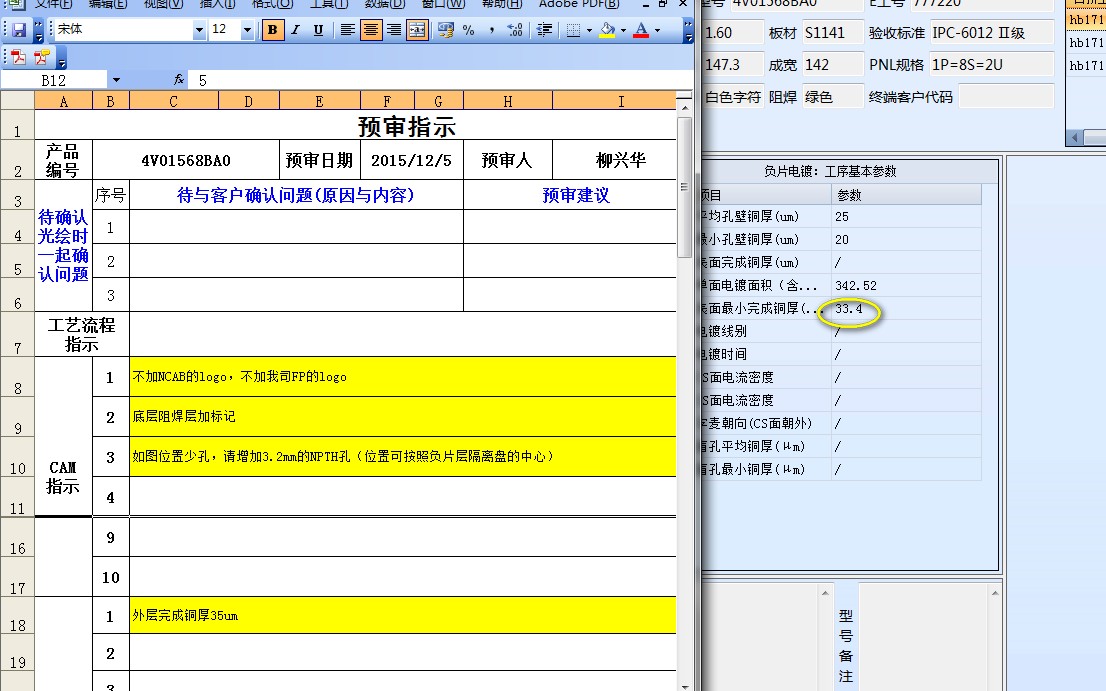Click the Borders icon

click(x=573, y=30)
